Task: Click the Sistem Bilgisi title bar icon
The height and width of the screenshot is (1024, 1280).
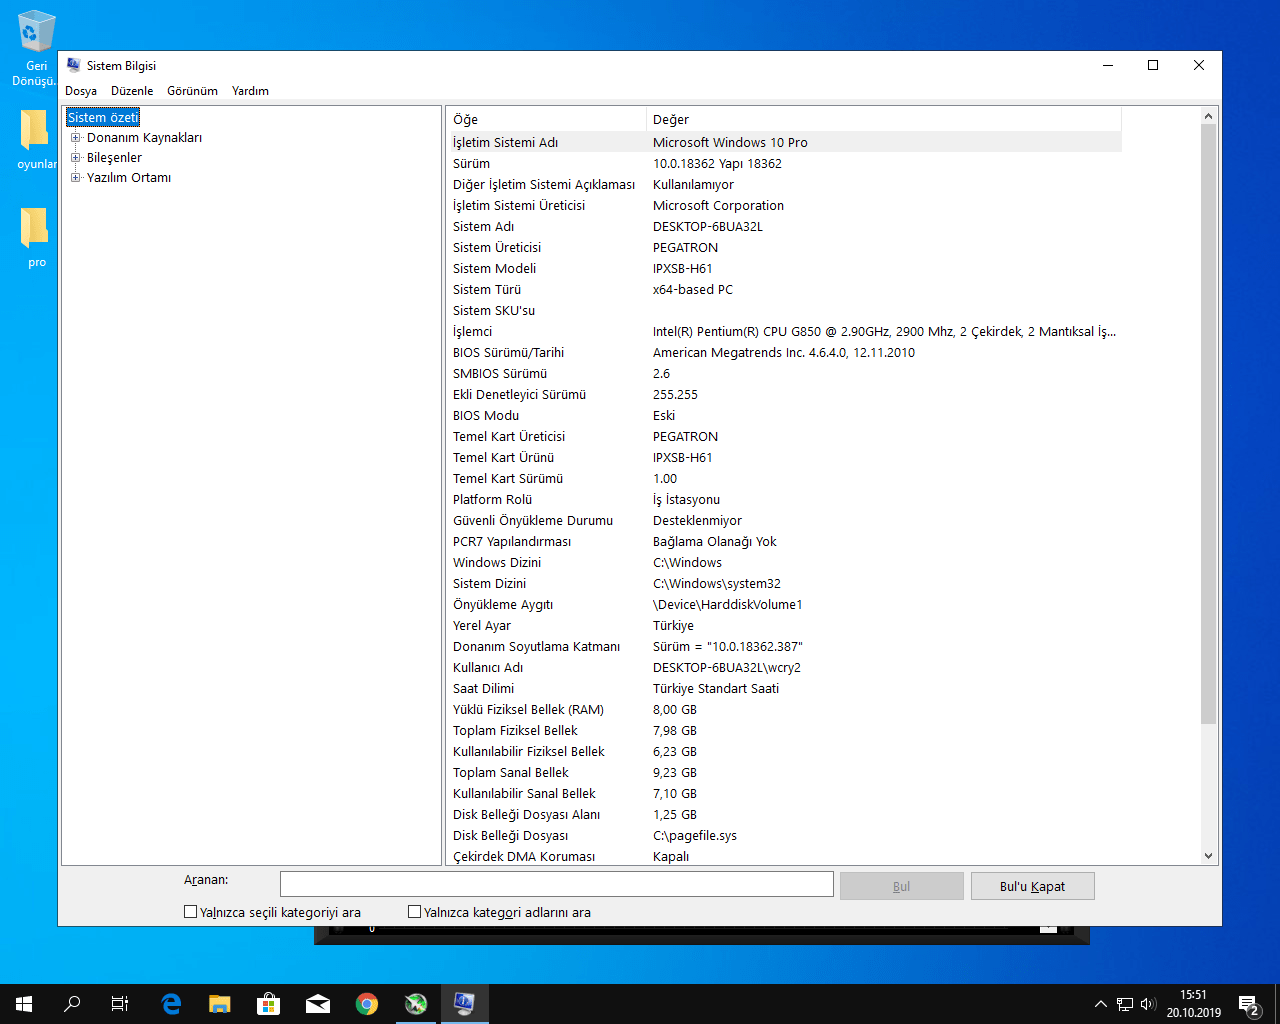Action: (x=73, y=65)
